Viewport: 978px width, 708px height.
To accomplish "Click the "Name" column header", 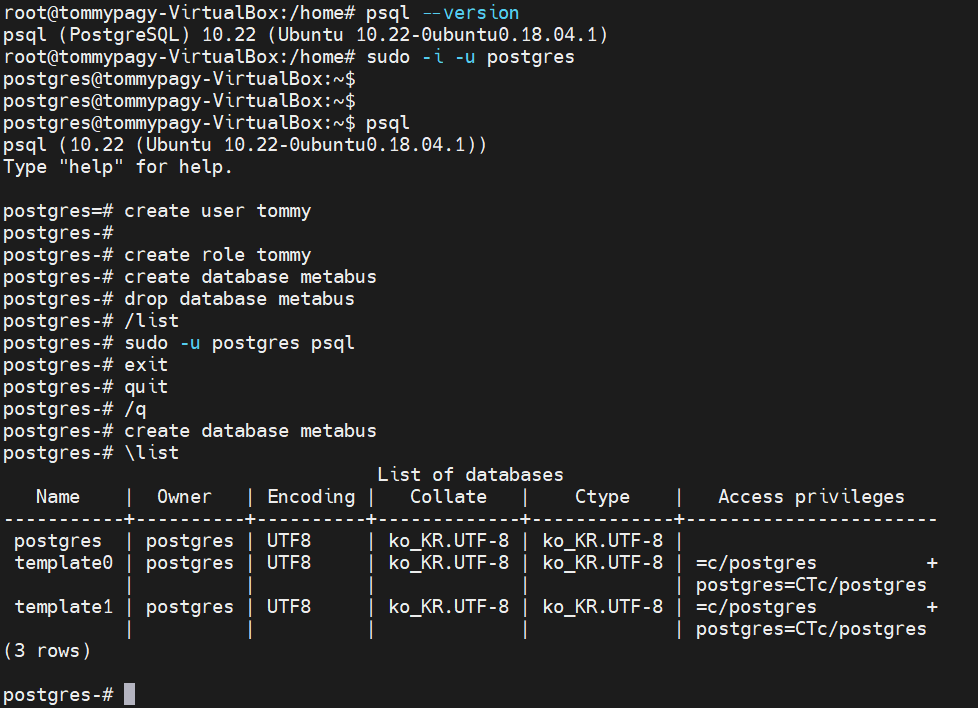I will click(58, 497).
